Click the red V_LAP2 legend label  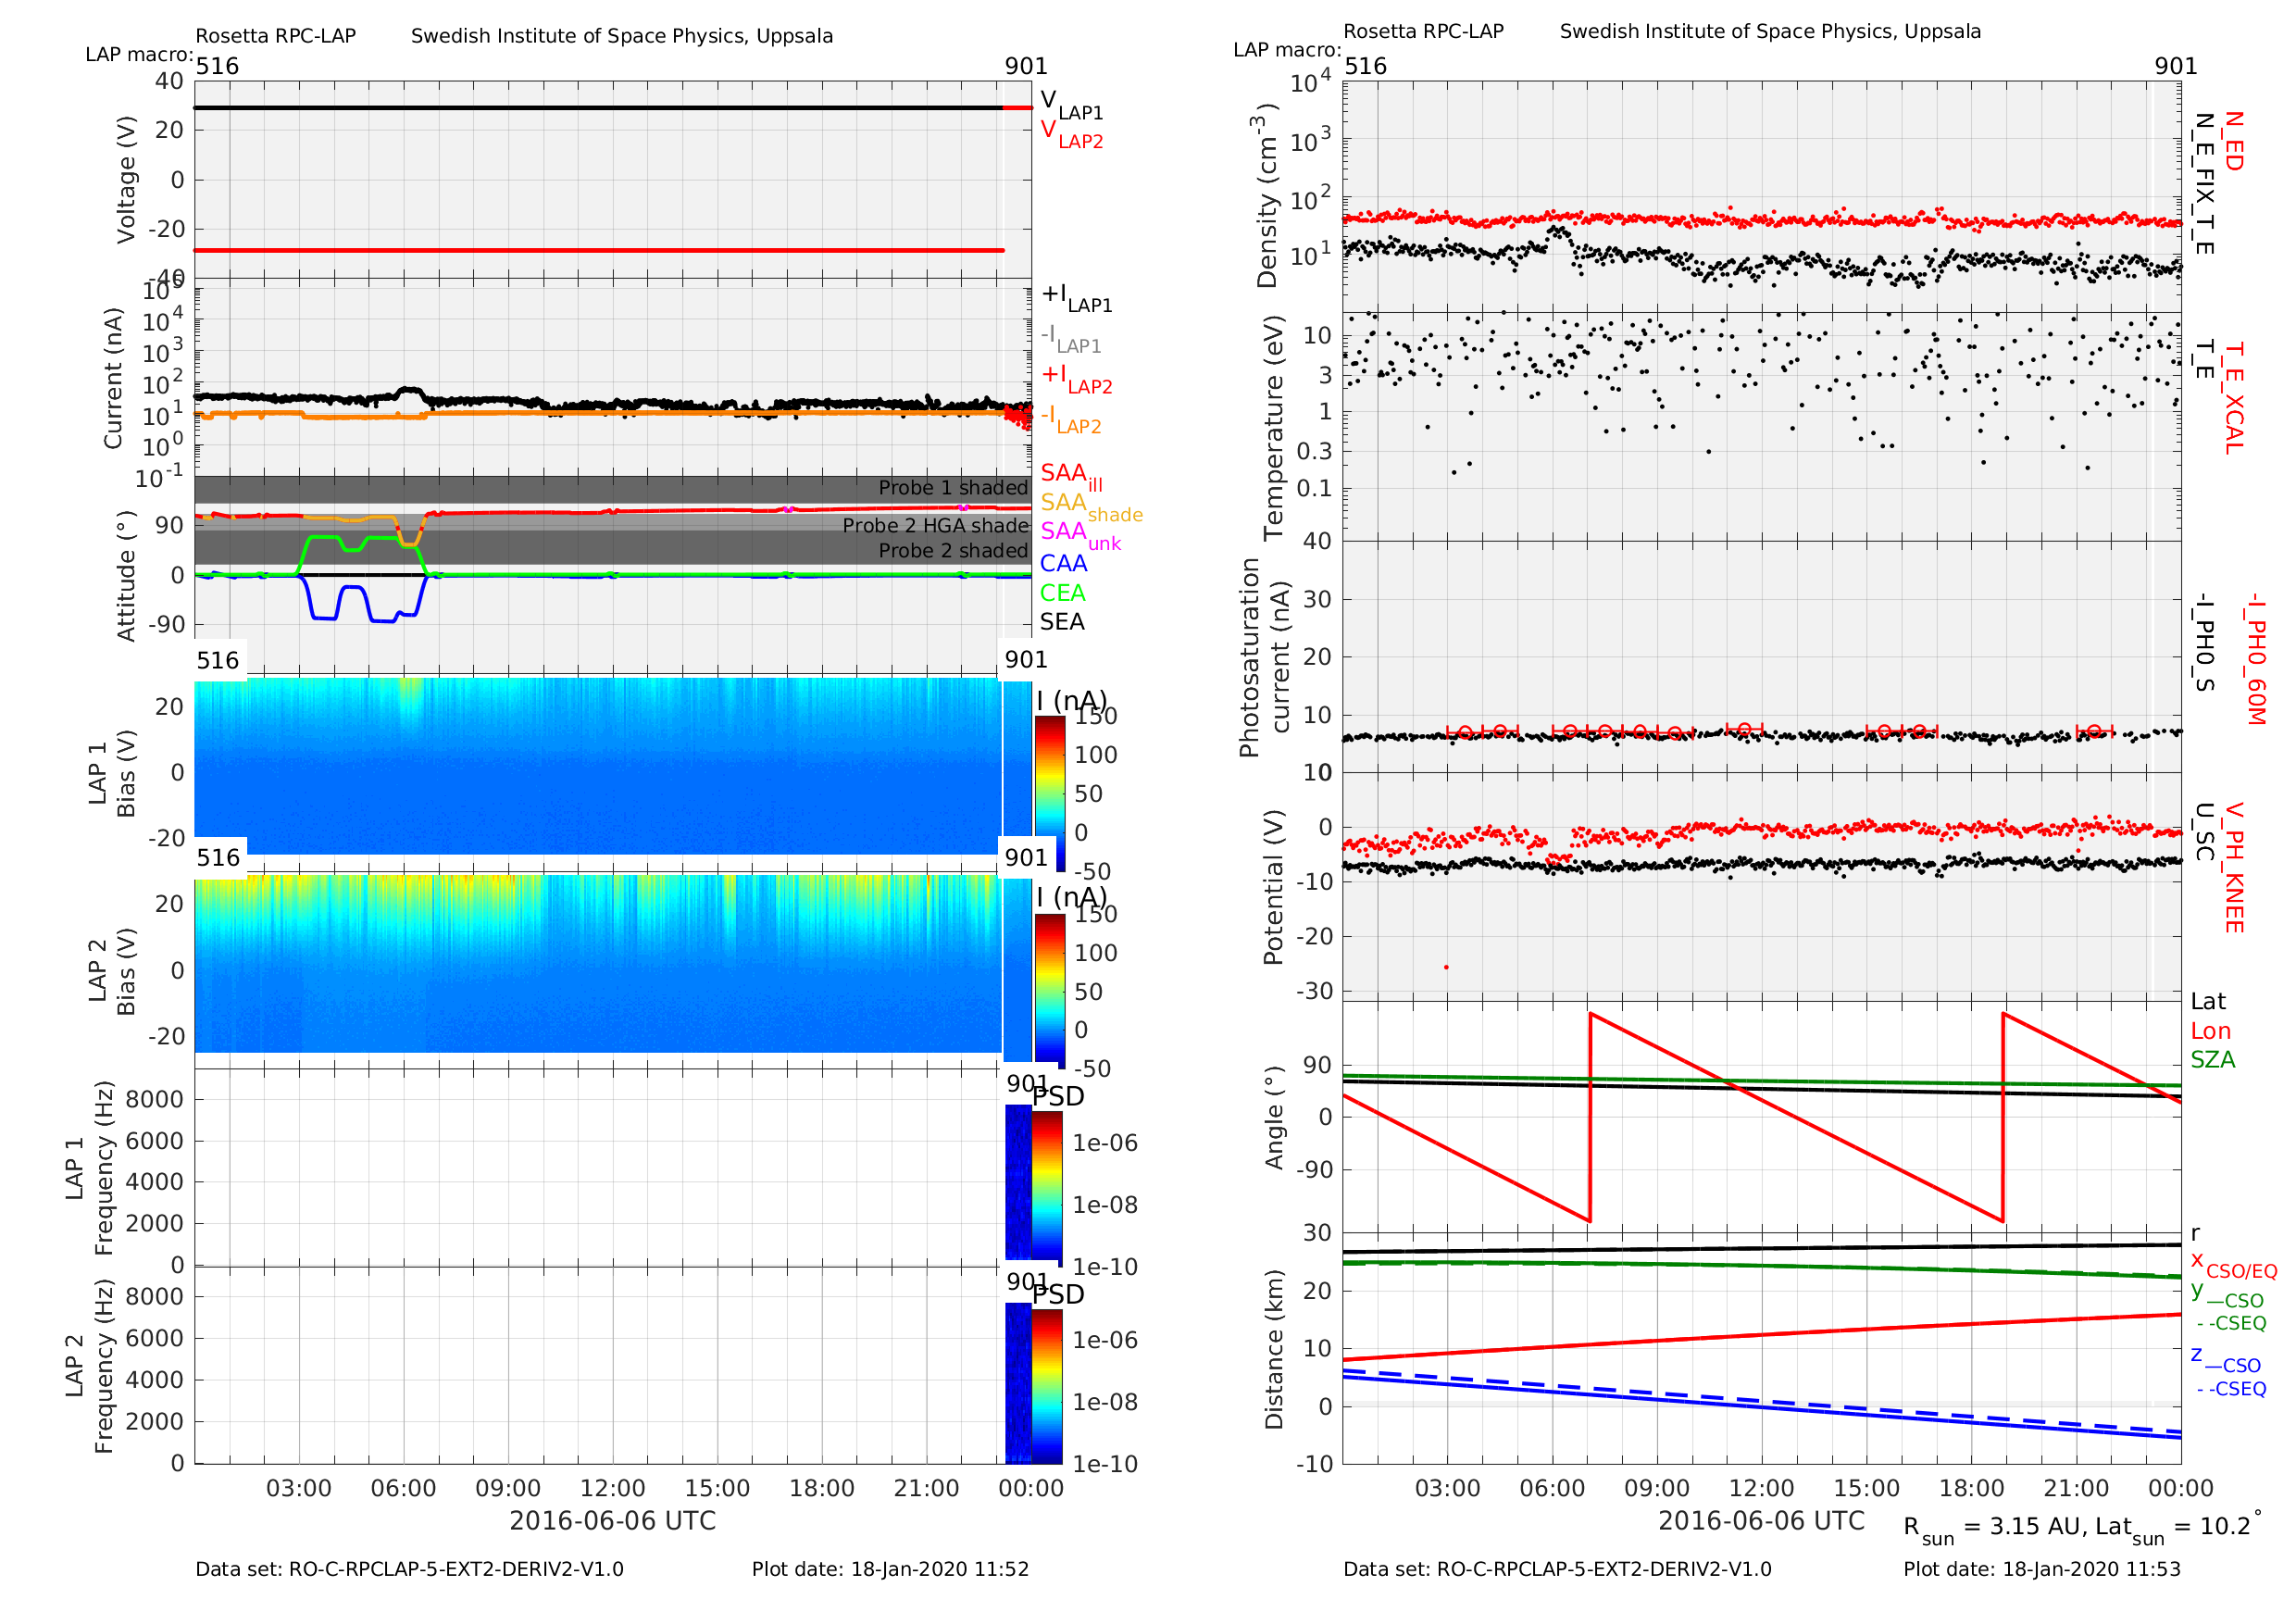pyautogui.click(x=1071, y=134)
